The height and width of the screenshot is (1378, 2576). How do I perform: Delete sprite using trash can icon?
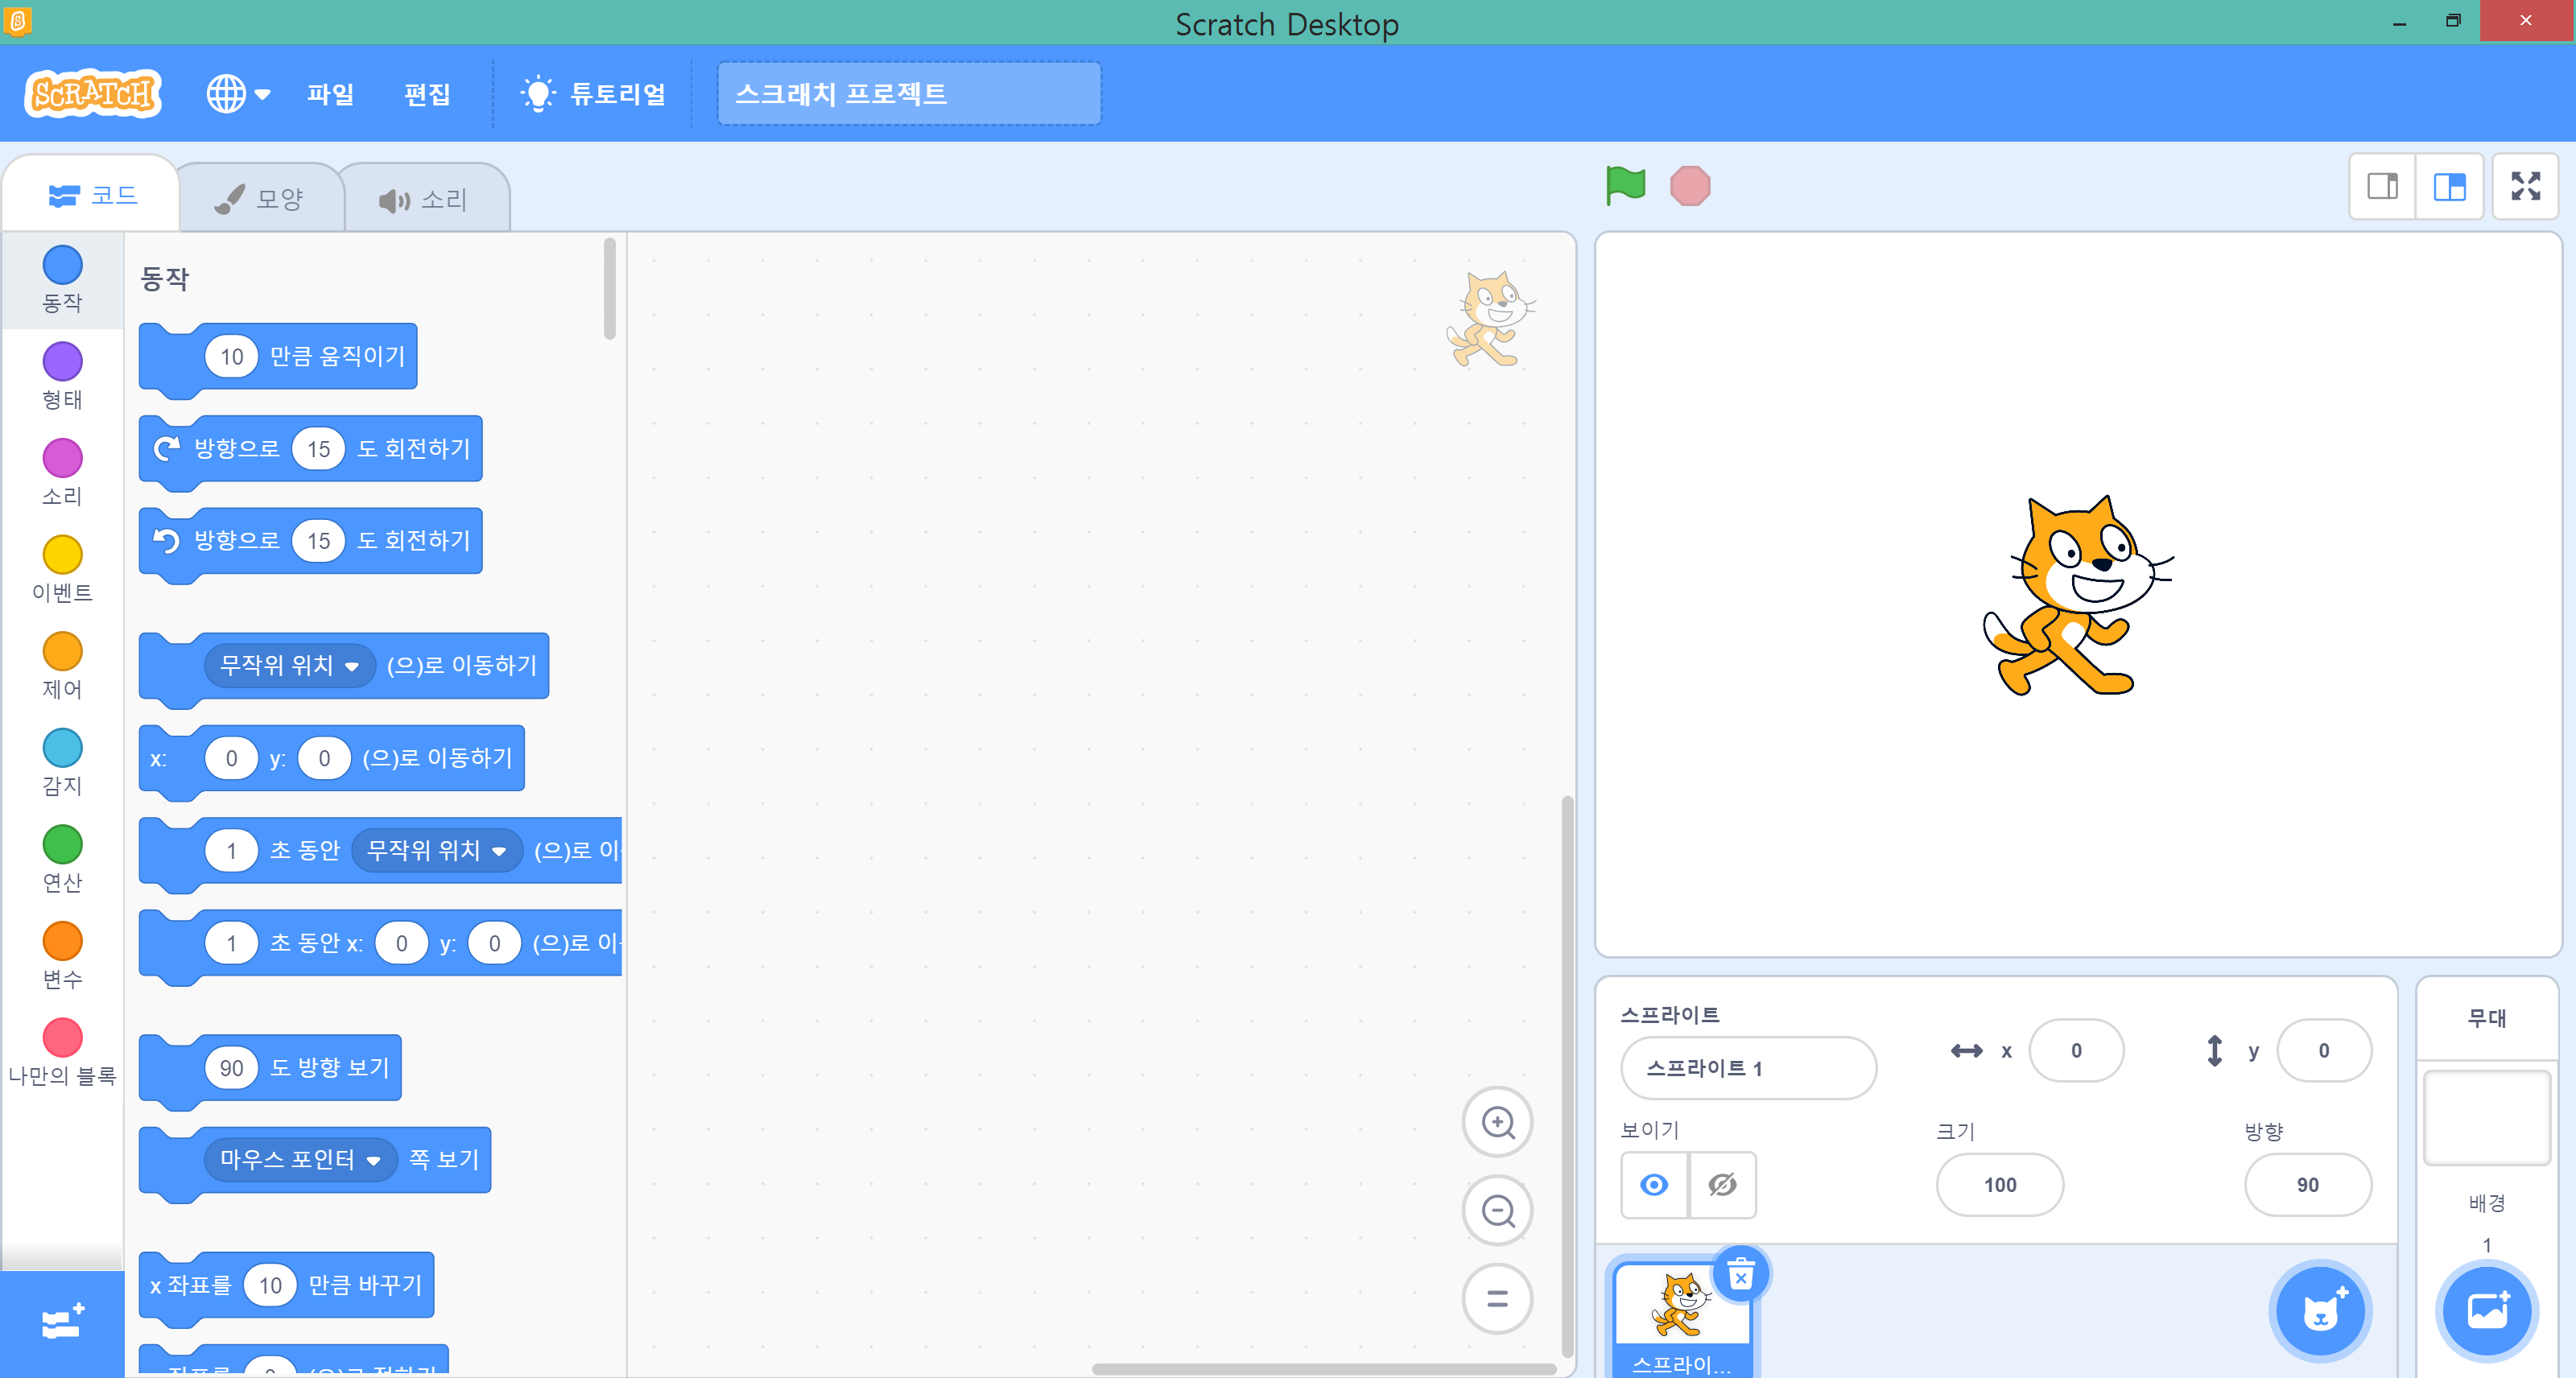tap(1741, 1275)
